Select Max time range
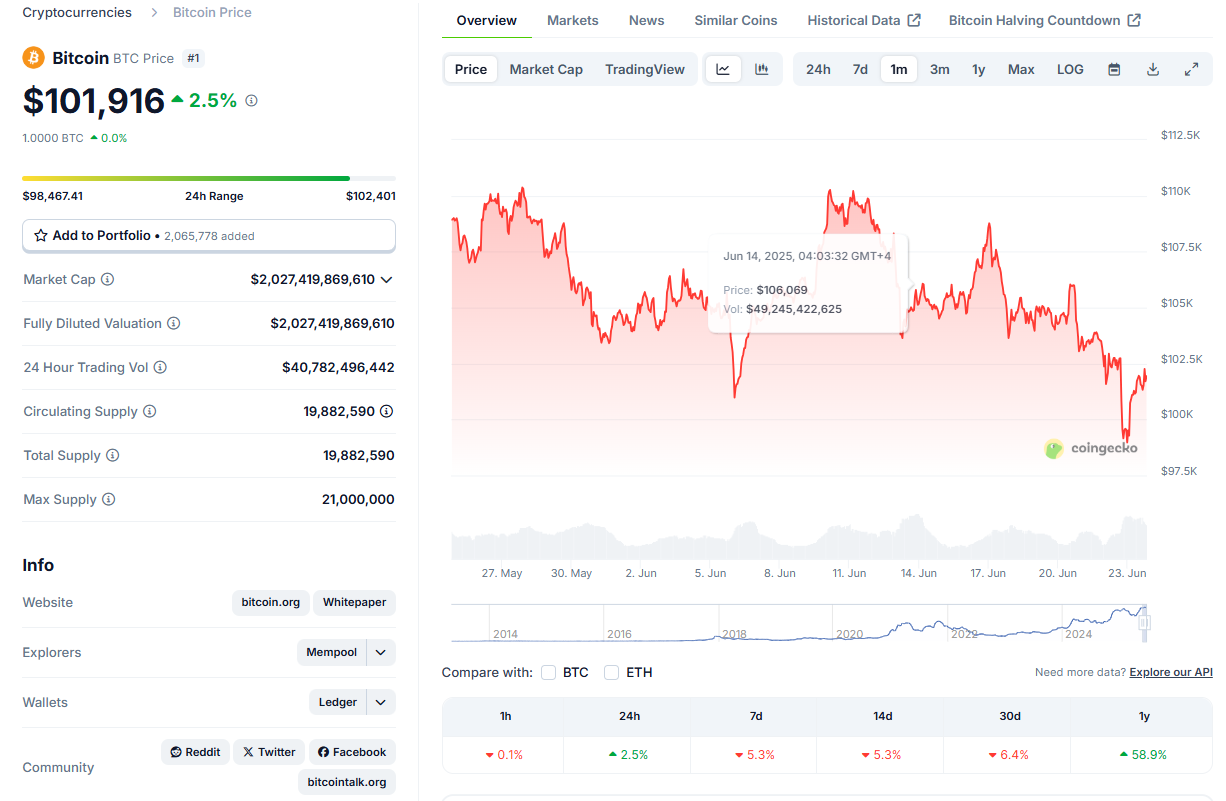Viewport: 1226px width, 801px height. click(1021, 69)
